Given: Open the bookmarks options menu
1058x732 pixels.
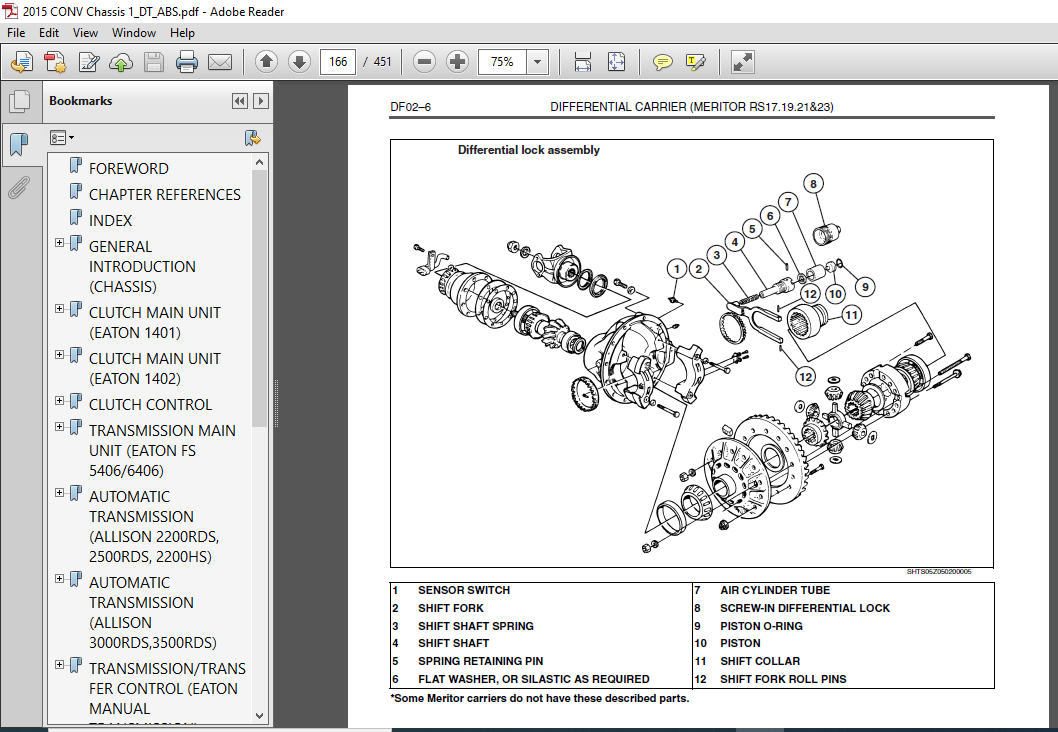Looking at the screenshot, I should click(61, 138).
